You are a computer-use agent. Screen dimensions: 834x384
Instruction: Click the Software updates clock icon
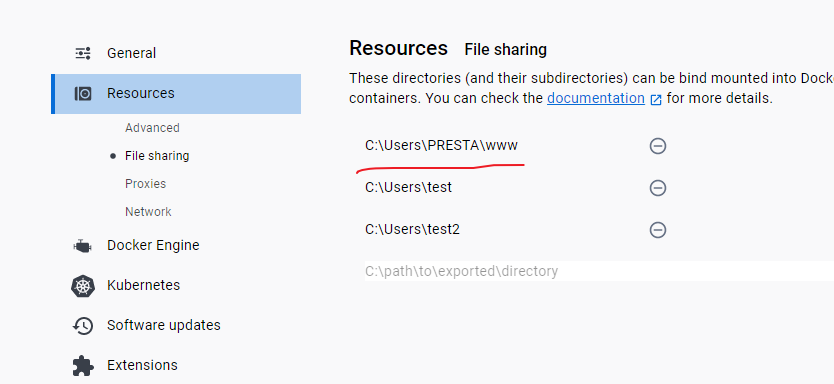click(83, 325)
